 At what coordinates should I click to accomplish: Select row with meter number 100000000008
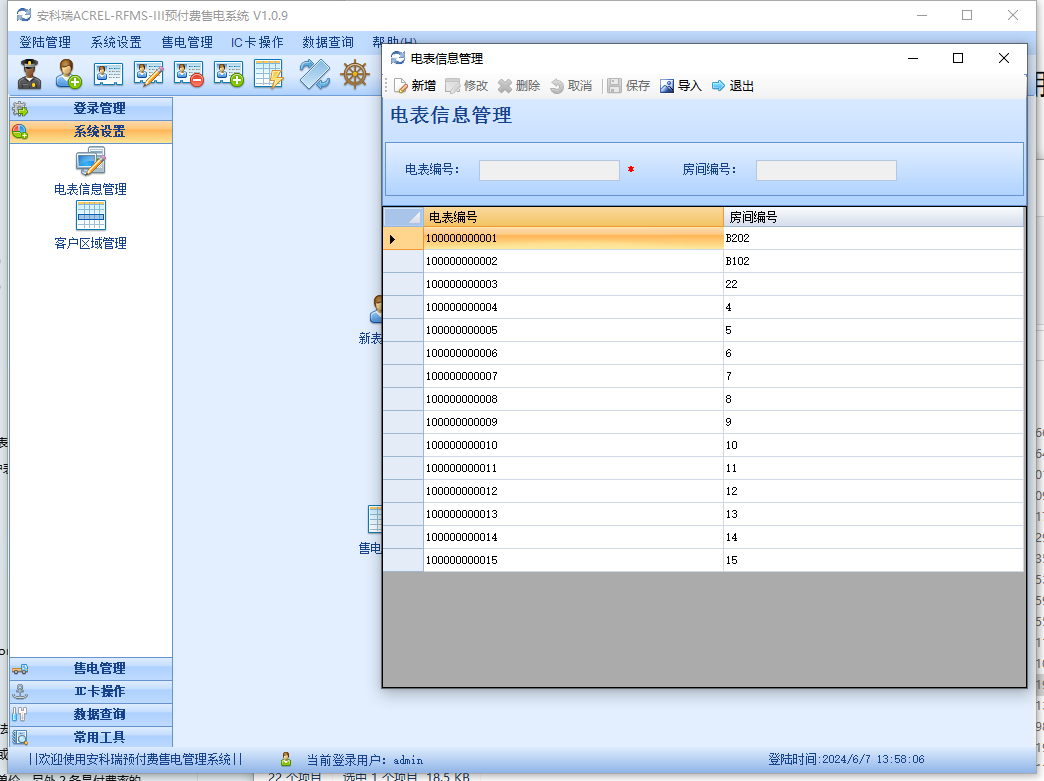pos(572,399)
